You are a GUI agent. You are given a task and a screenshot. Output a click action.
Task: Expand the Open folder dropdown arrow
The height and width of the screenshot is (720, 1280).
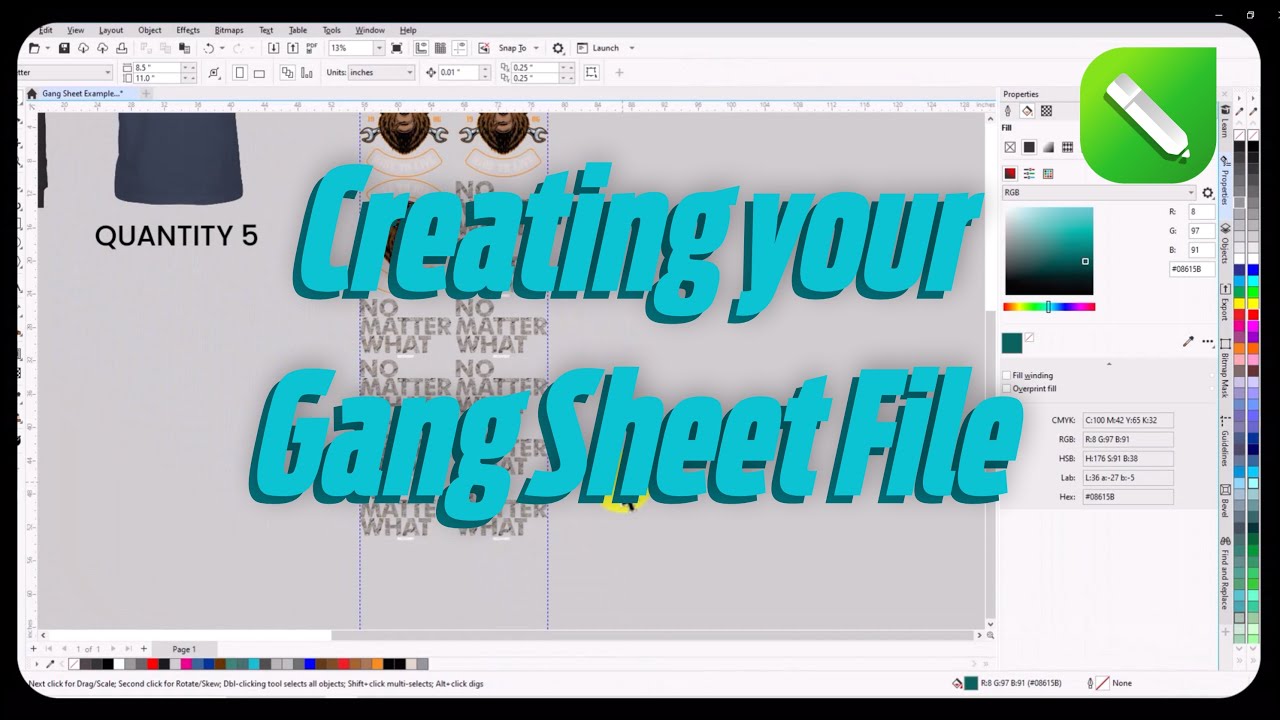tap(47, 48)
